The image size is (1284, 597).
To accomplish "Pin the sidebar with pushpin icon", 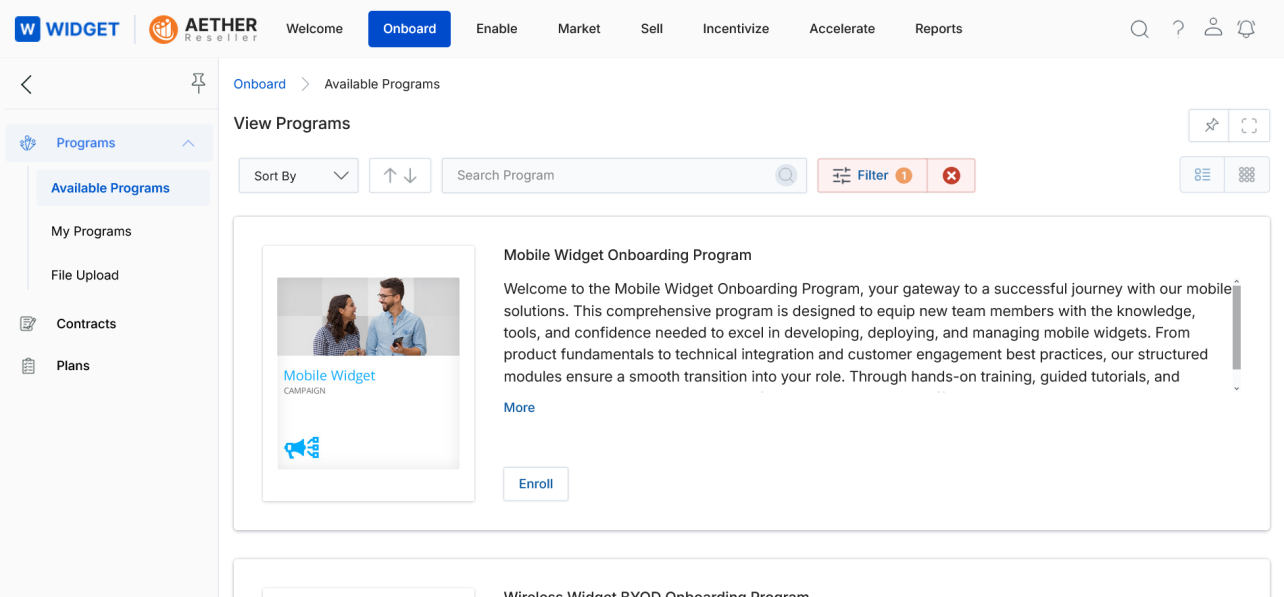I will pyautogui.click(x=198, y=84).
